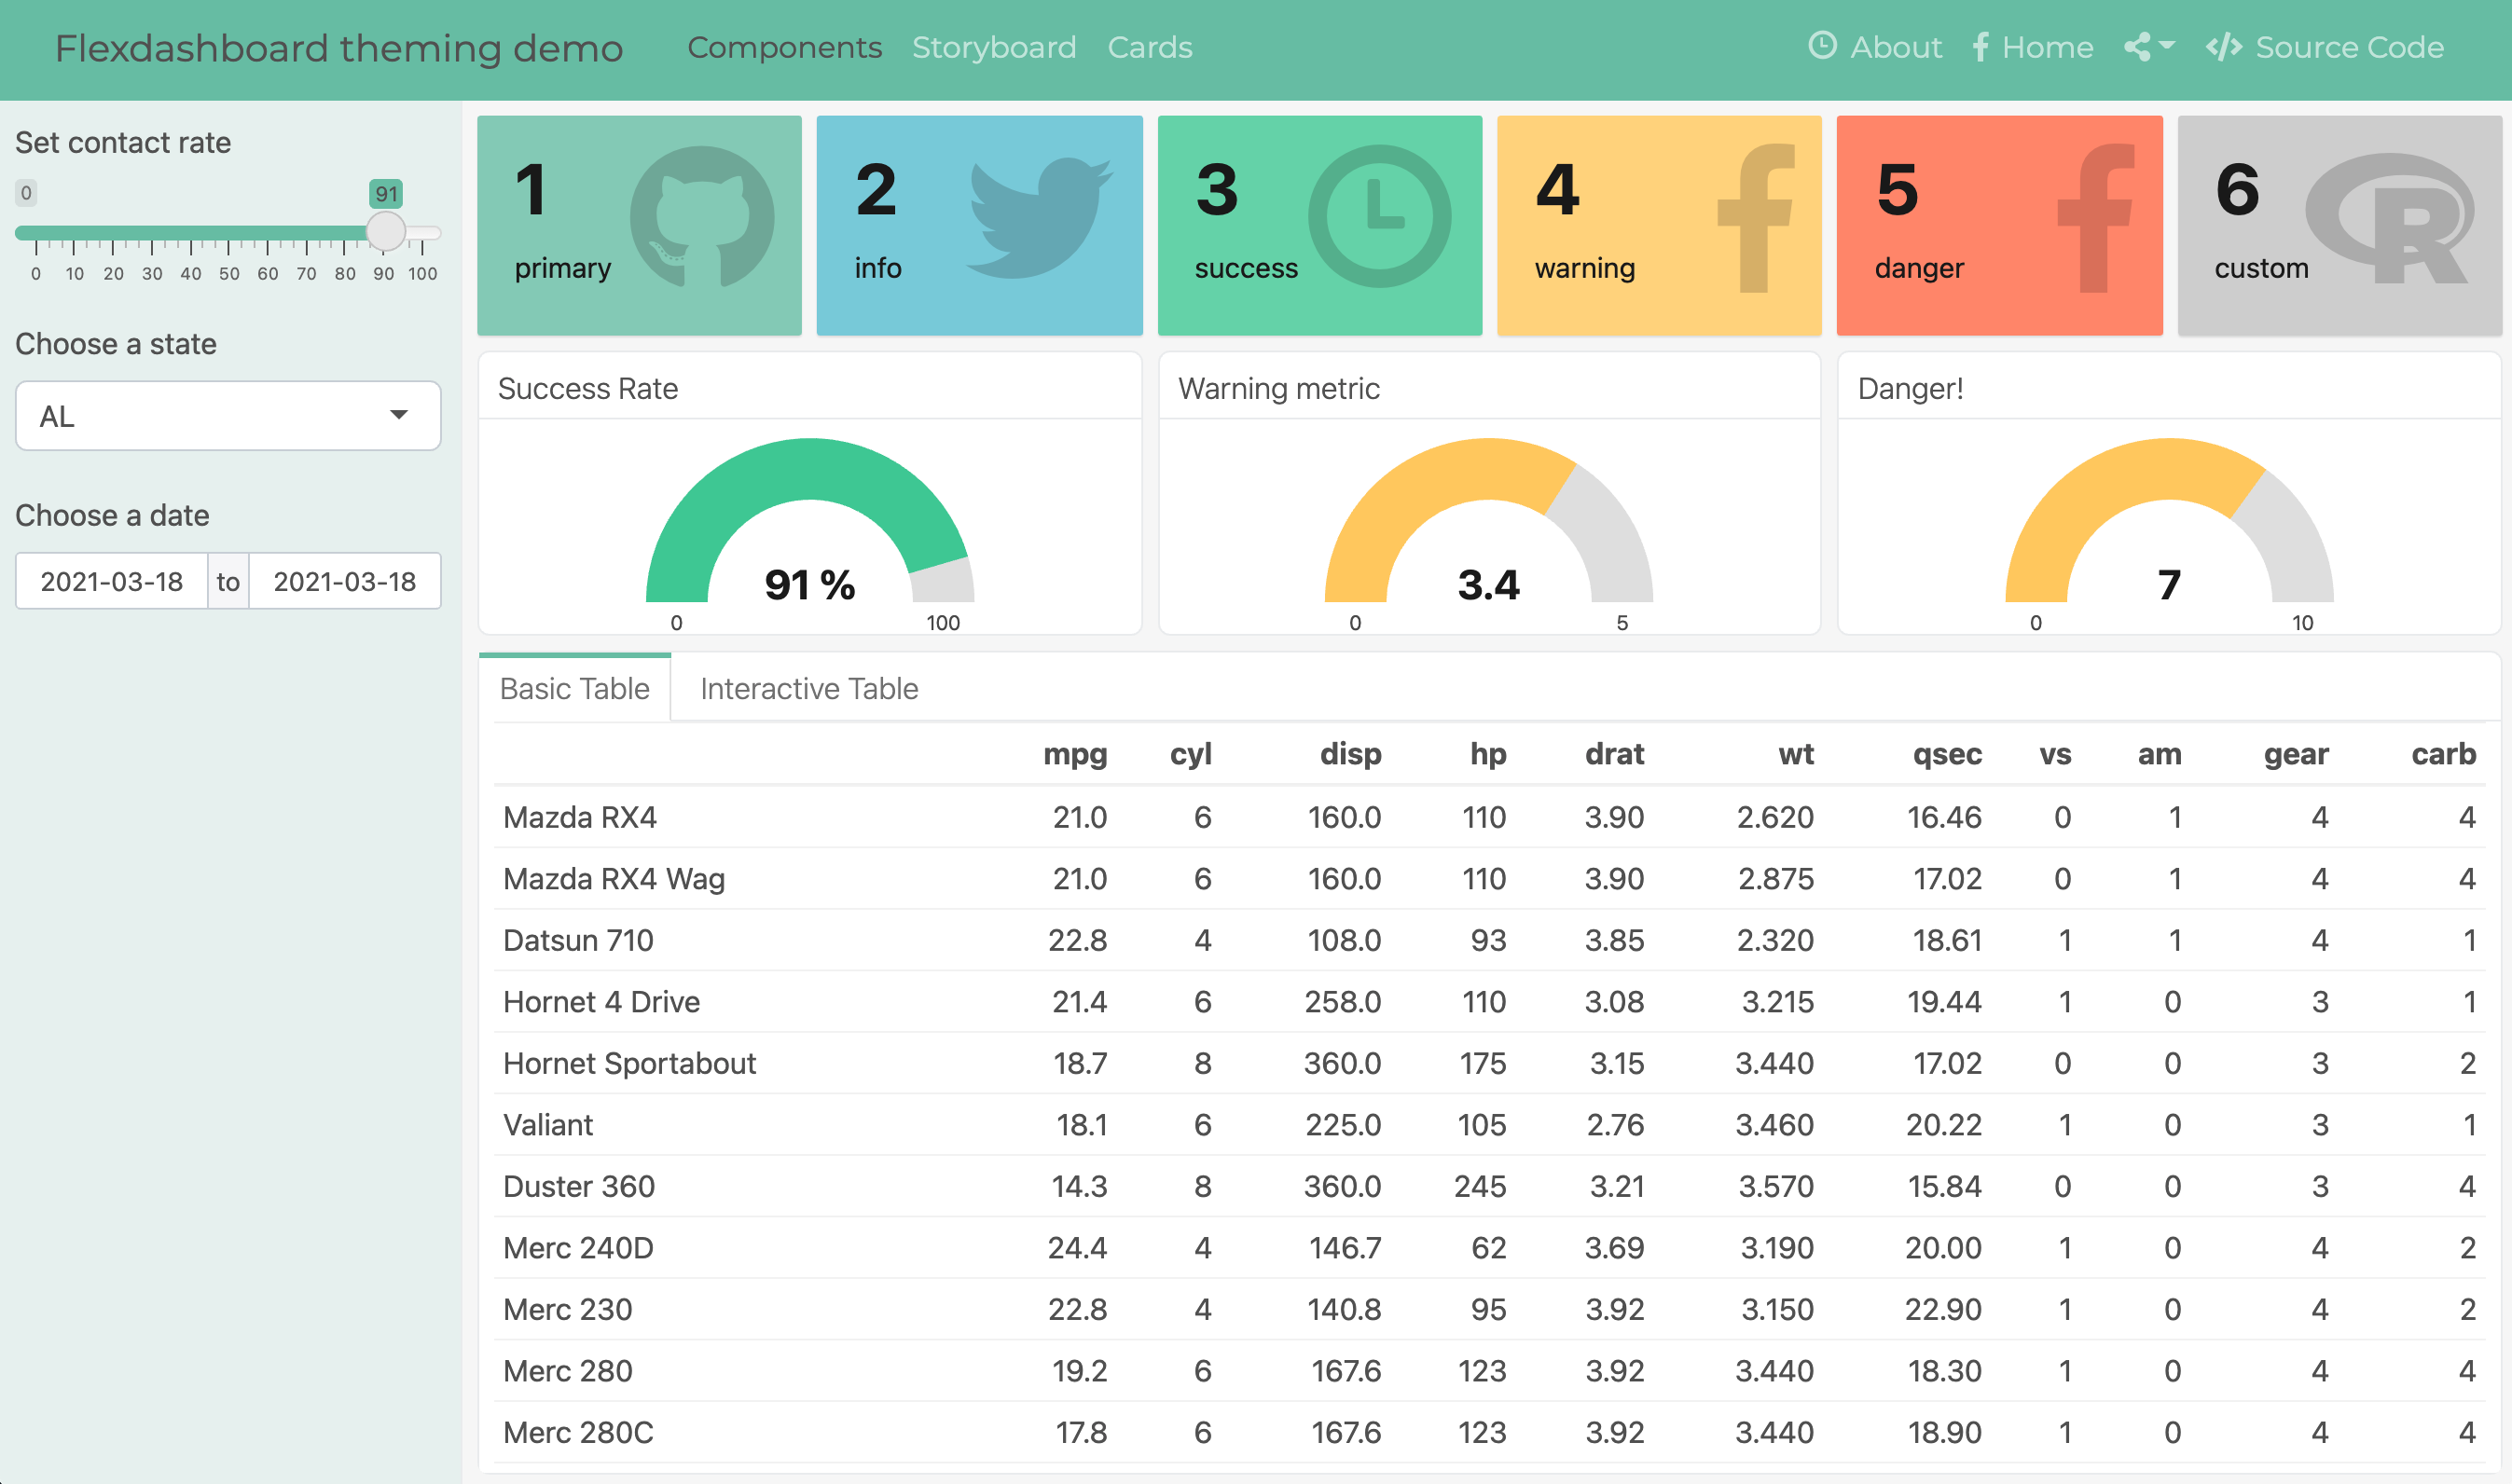Go to the Components page
This screenshot has width=2512, height=1484.
click(784, 47)
